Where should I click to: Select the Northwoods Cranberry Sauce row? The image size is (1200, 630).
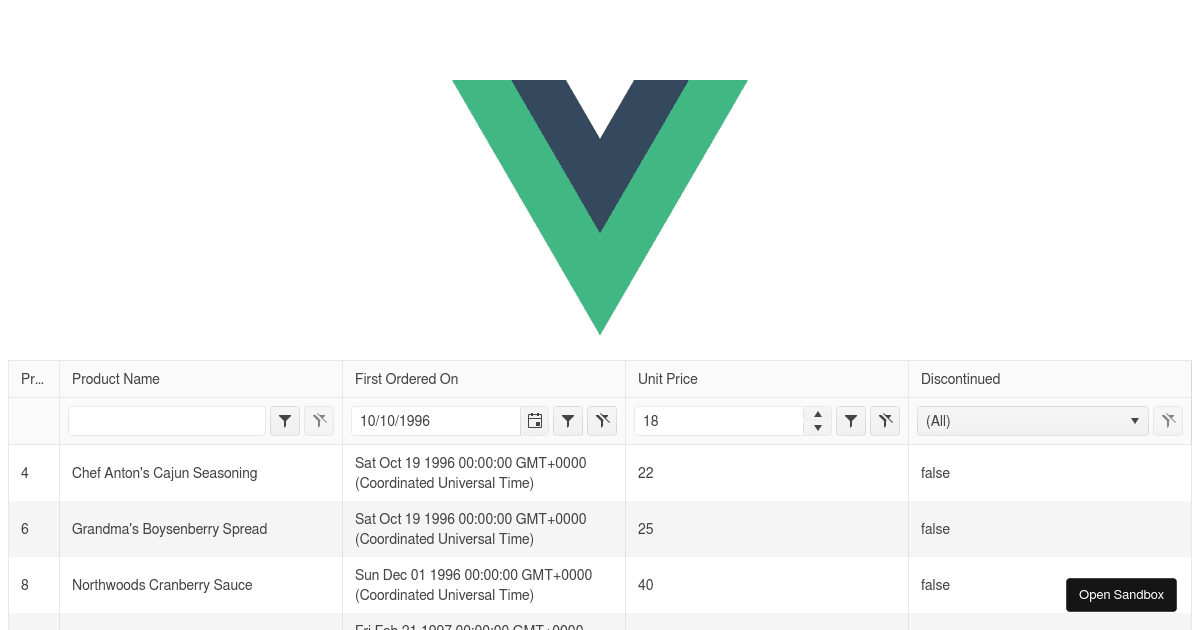click(x=600, y=585)
